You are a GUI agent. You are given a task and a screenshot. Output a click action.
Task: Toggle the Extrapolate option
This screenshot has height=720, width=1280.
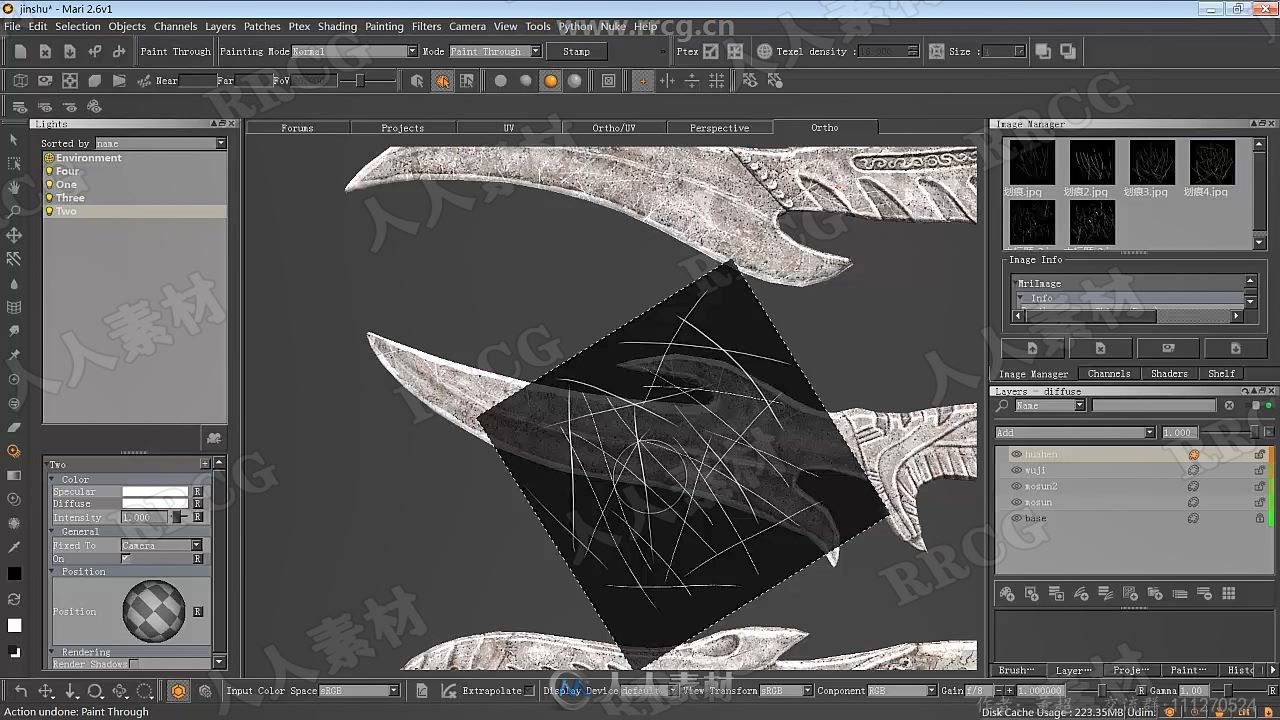pyautogui.click(x=530, y=691)
